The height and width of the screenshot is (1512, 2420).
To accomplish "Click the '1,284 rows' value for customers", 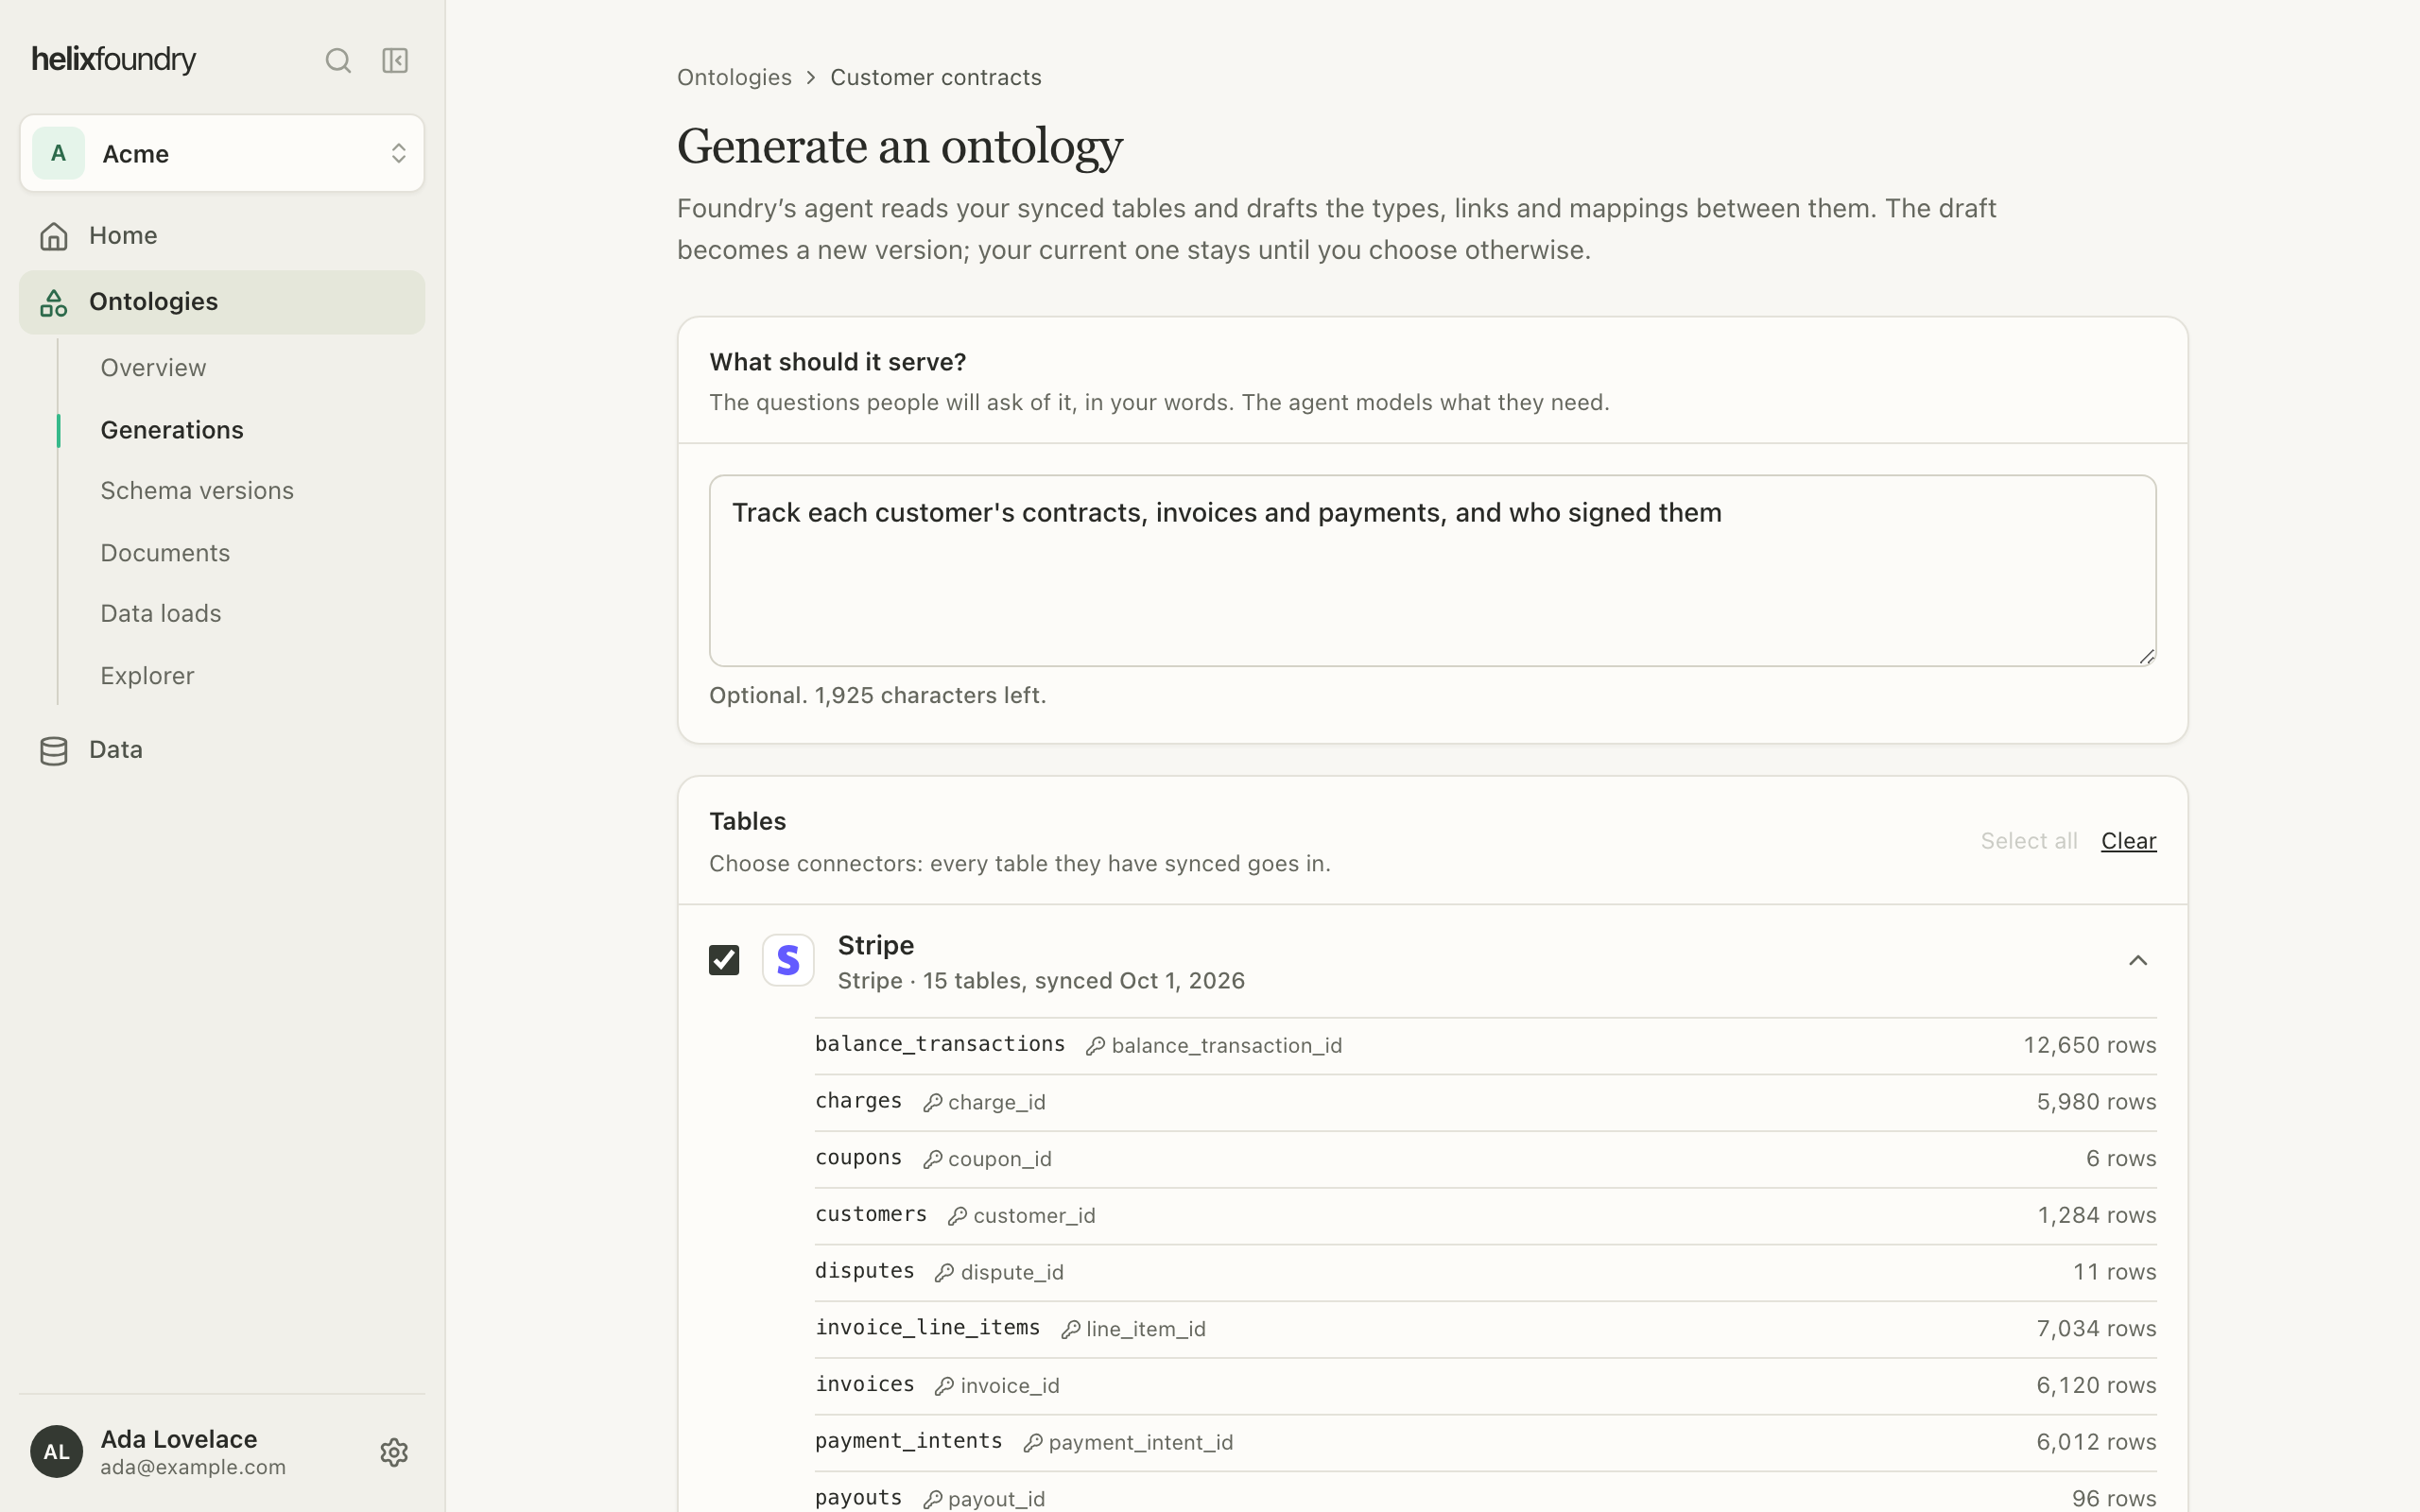I will tap(2096, 1215).
